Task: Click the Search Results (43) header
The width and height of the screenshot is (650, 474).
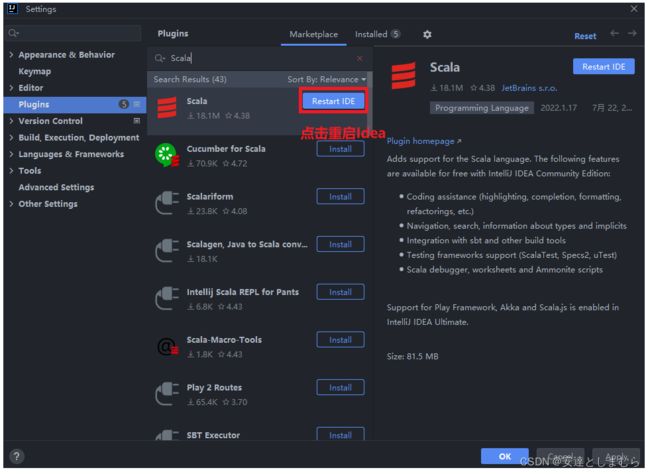Action: (190, 79)
